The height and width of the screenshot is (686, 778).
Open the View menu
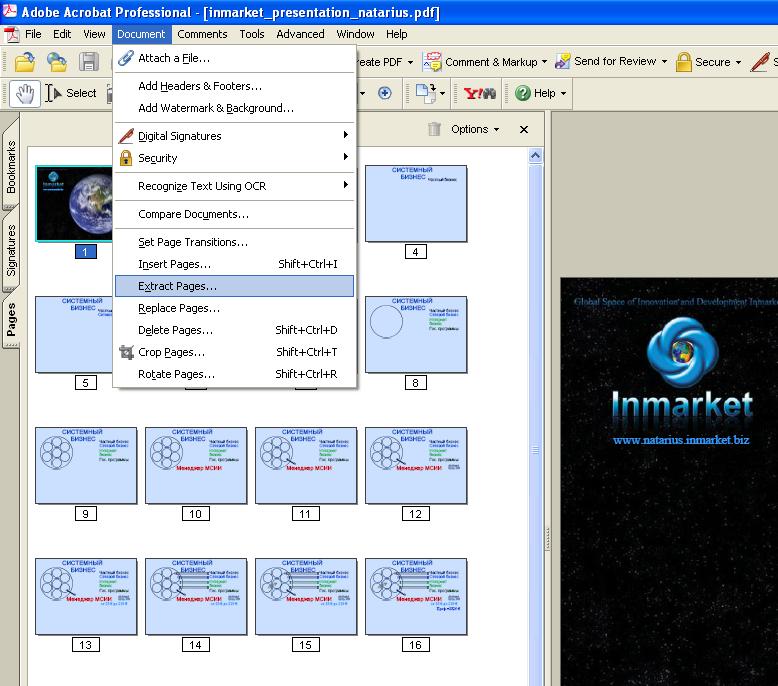point(94,34)
